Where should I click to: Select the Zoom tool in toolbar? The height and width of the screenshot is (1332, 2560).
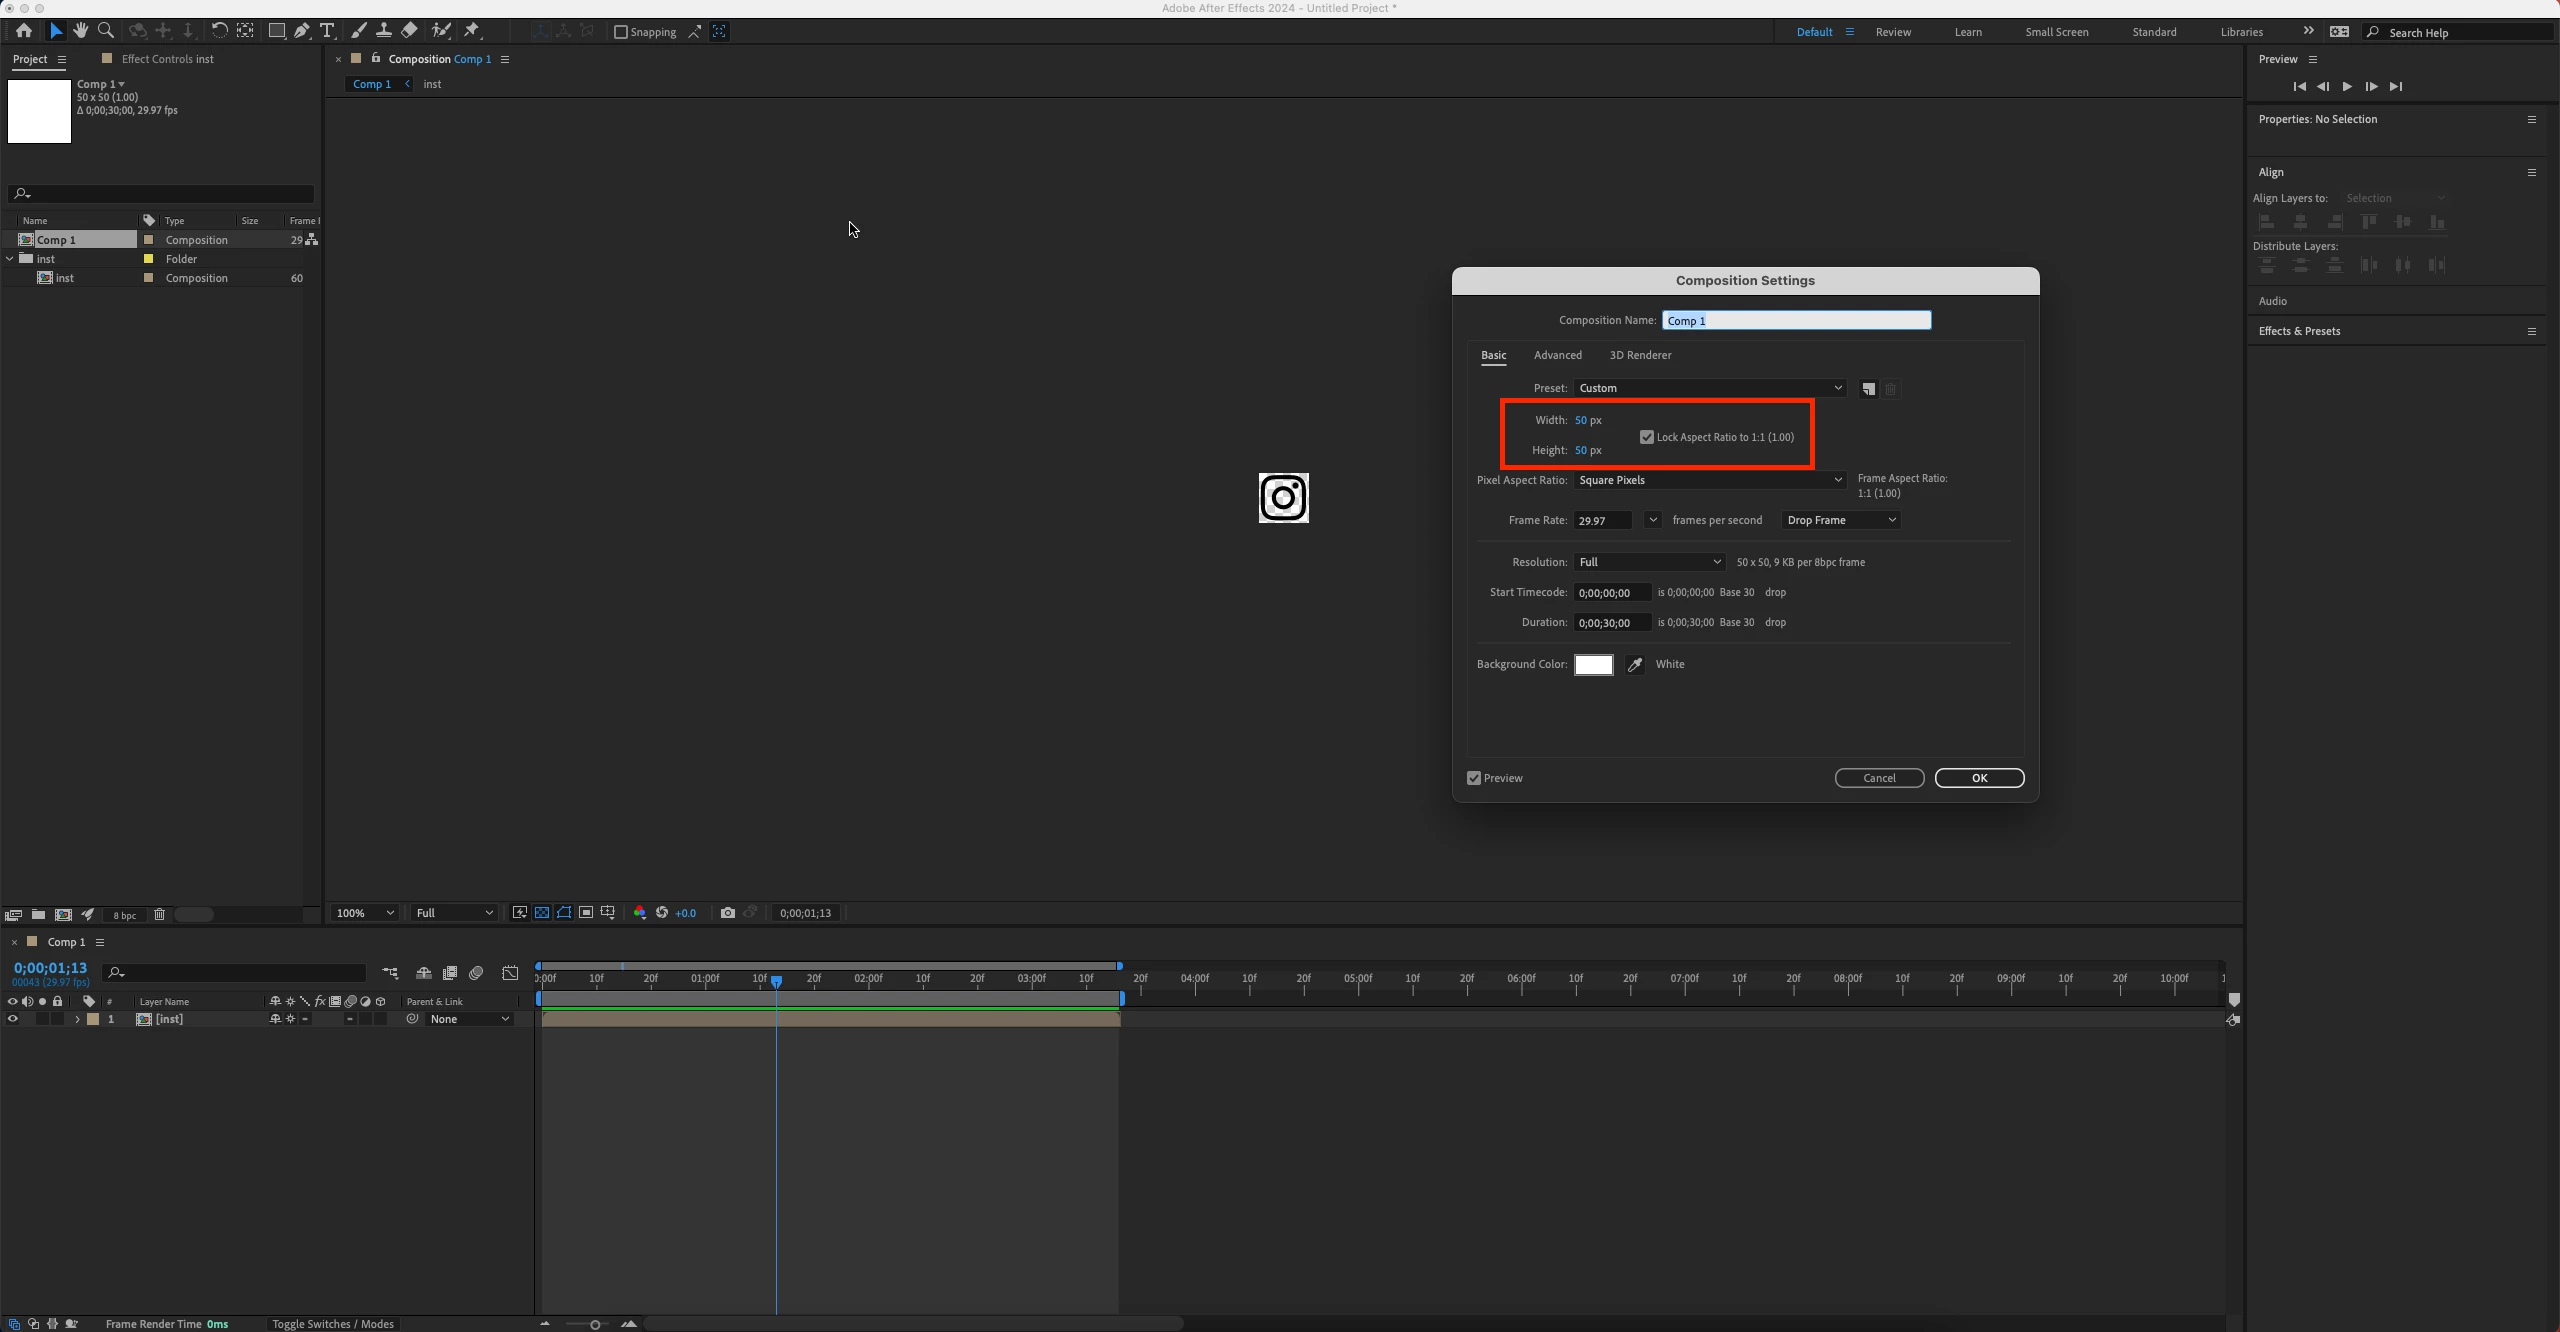click(x=106, y=31)
